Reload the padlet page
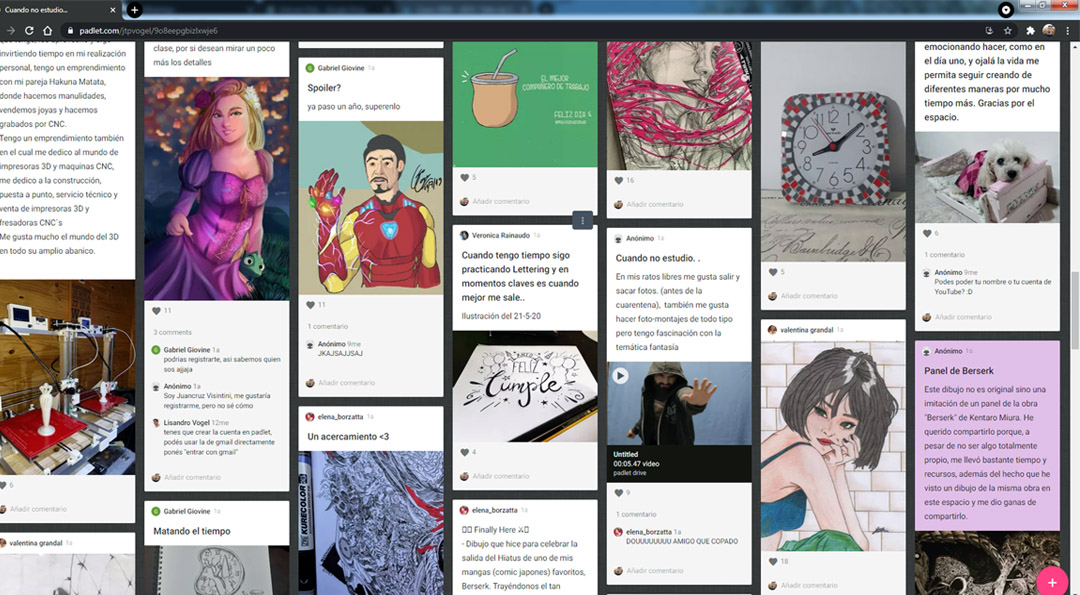 point(29,30)
